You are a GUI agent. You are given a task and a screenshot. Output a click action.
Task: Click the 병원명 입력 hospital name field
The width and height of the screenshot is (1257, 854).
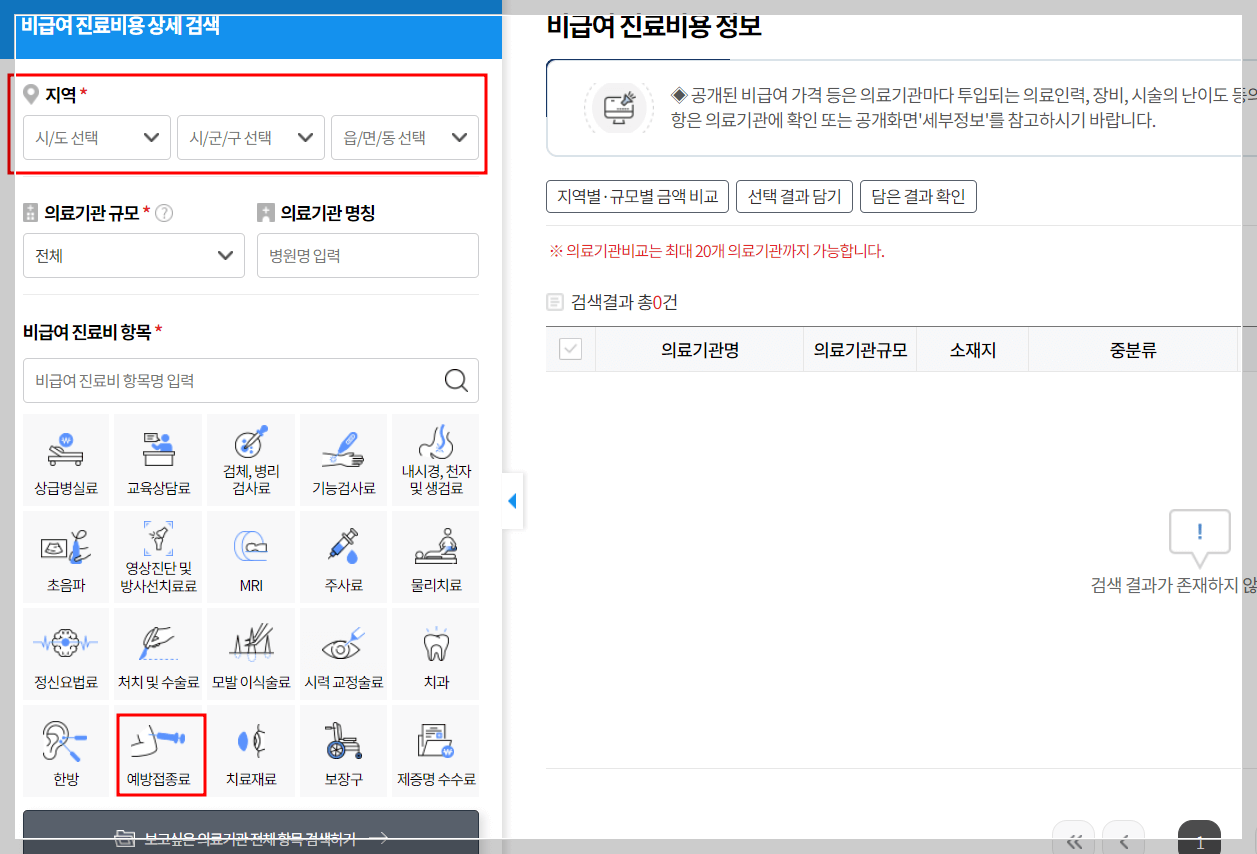click(368, 255)
